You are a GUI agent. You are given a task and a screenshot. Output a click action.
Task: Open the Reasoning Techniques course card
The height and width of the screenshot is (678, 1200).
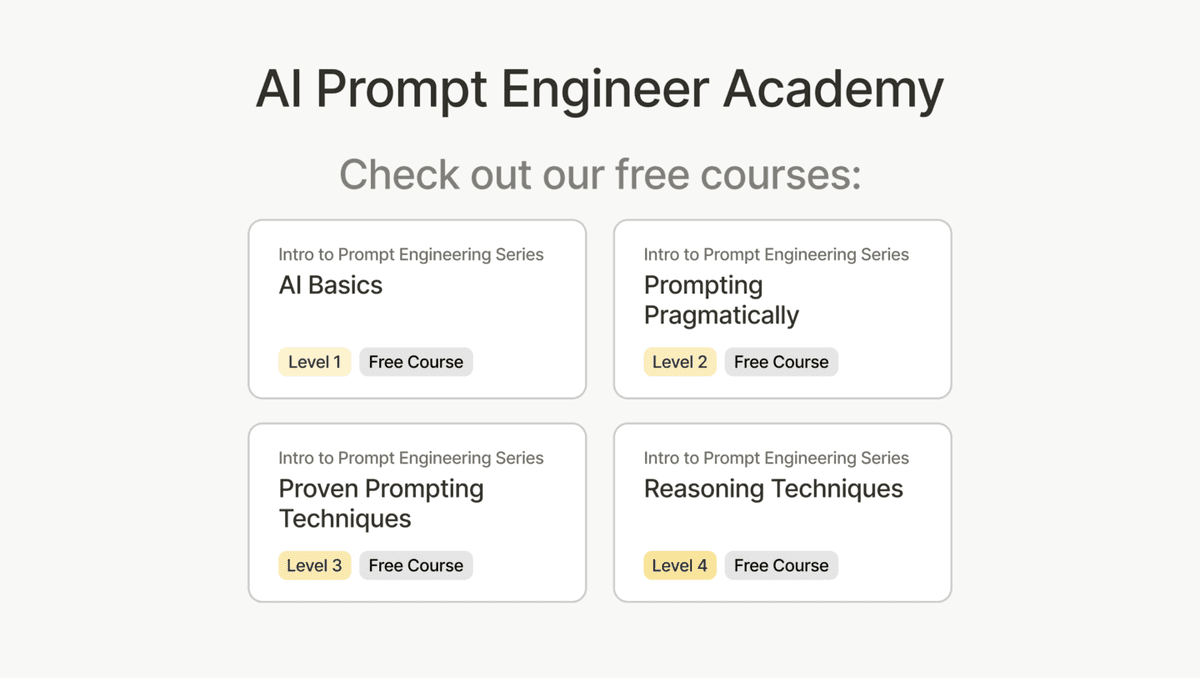[783, 512]
